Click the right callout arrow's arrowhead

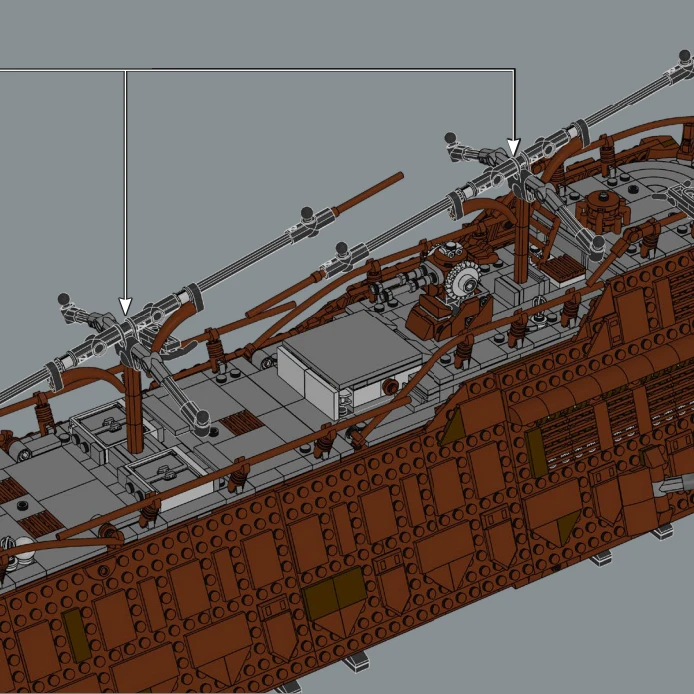pos(513,148)
